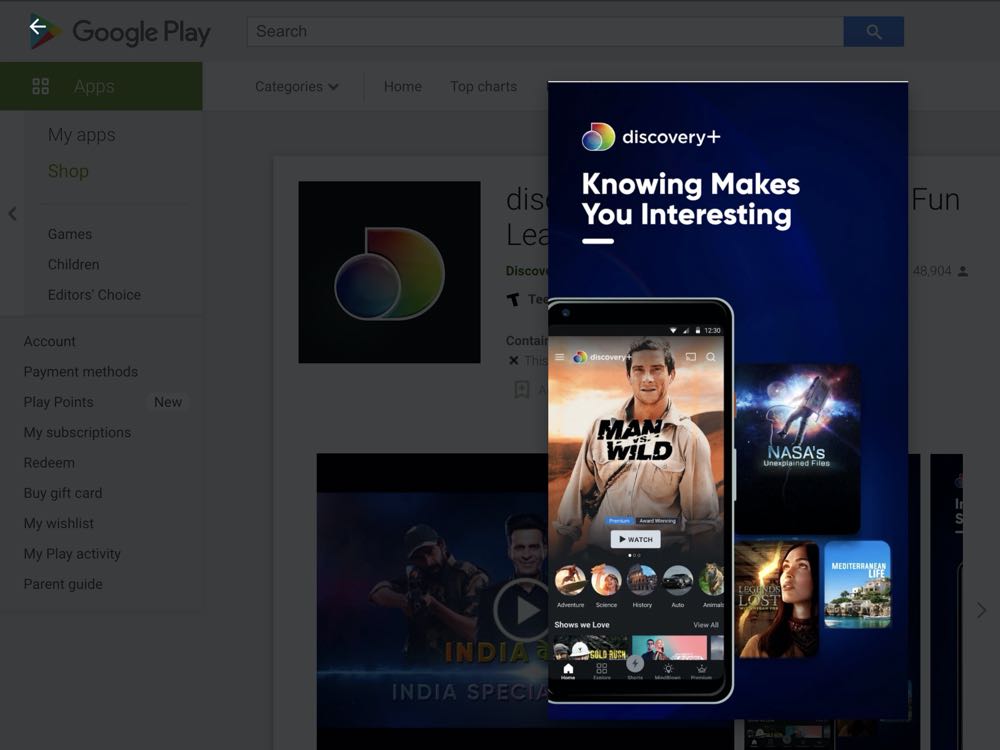Image resolution: width=1000 pixels, height=750 pixels.
Task: Open My wishlist link
Action: (x=59, y=523)
